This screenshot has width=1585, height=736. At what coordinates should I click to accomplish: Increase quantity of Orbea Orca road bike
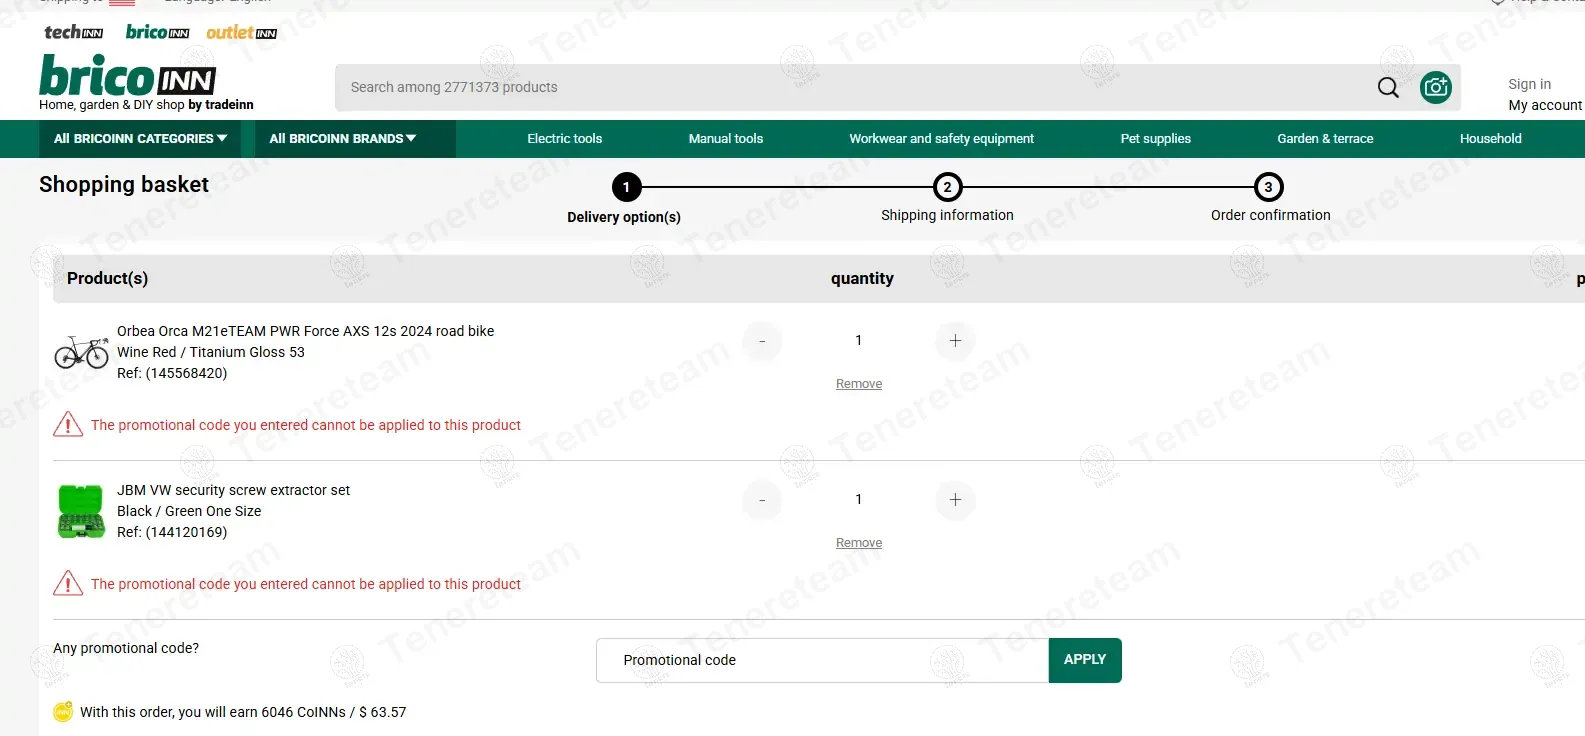click(x=955, y=341)
